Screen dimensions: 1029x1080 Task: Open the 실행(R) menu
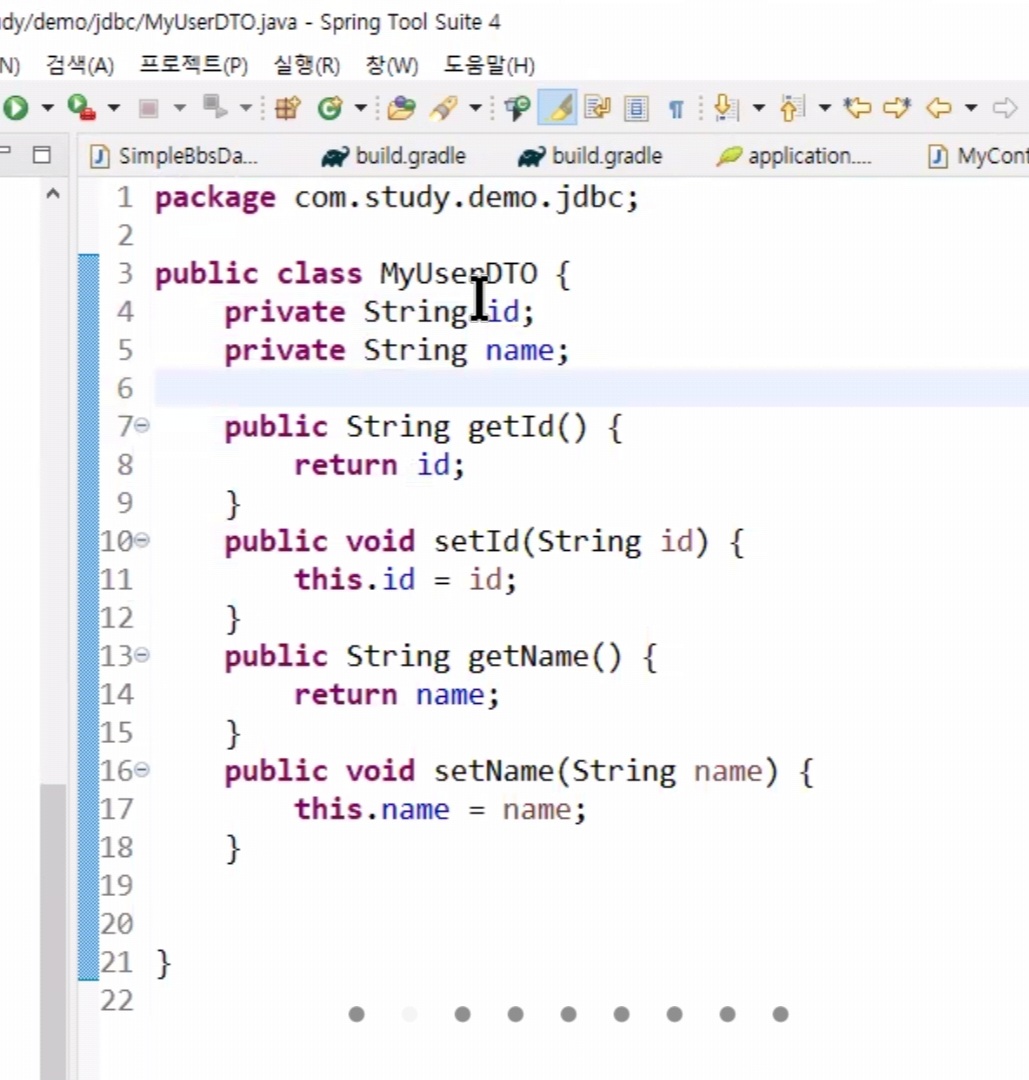[306, 65]
